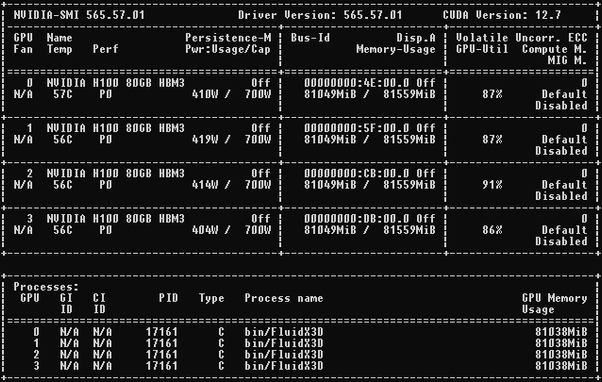
Task: Click the Perf column header
Action: [105, 49]
